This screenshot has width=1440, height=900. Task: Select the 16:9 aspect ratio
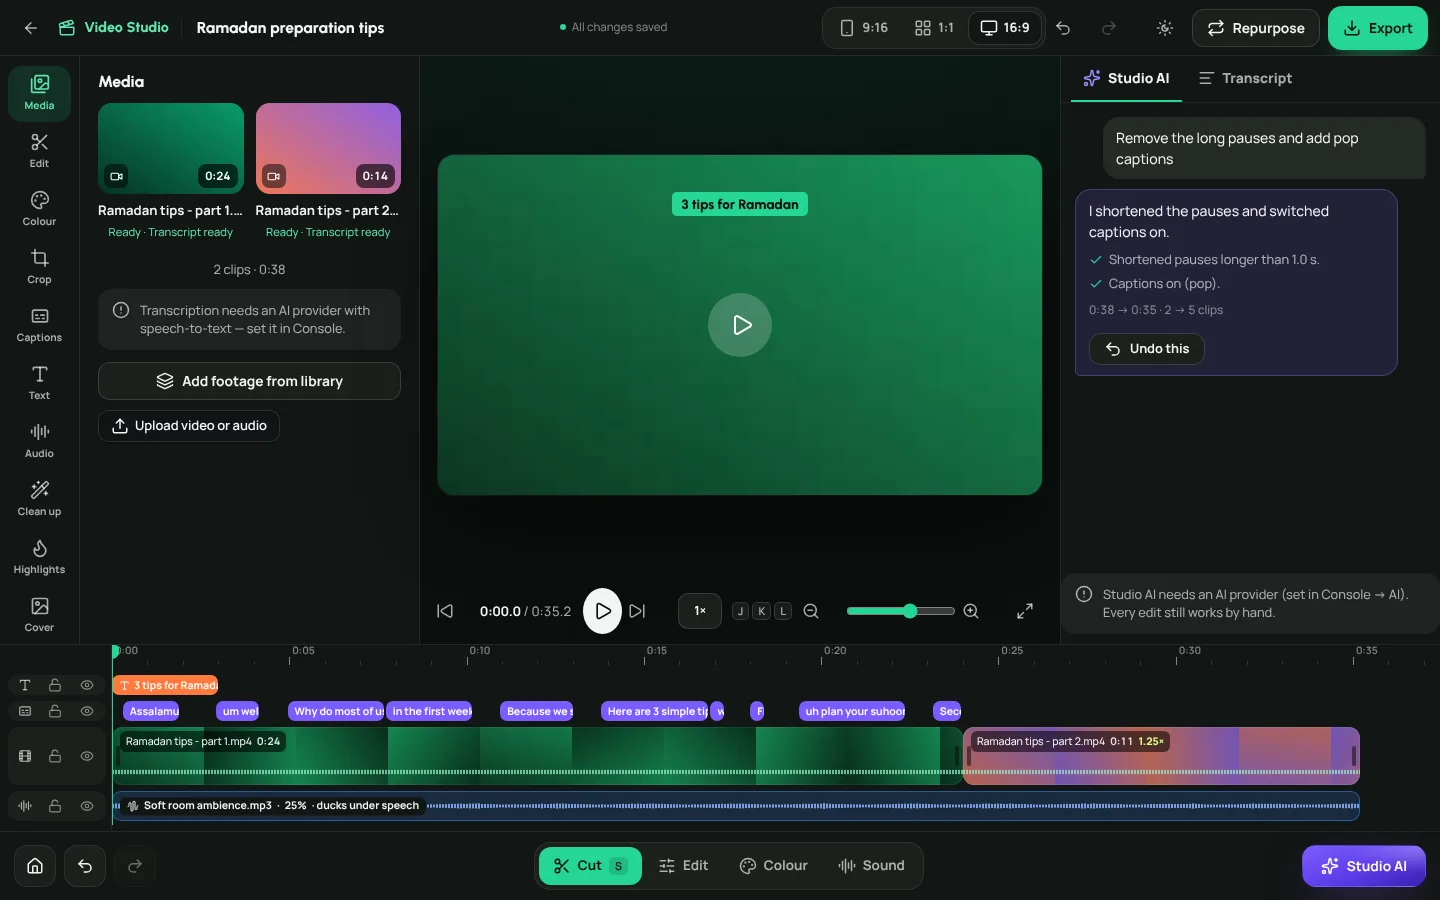click(x=1005, y=28)
